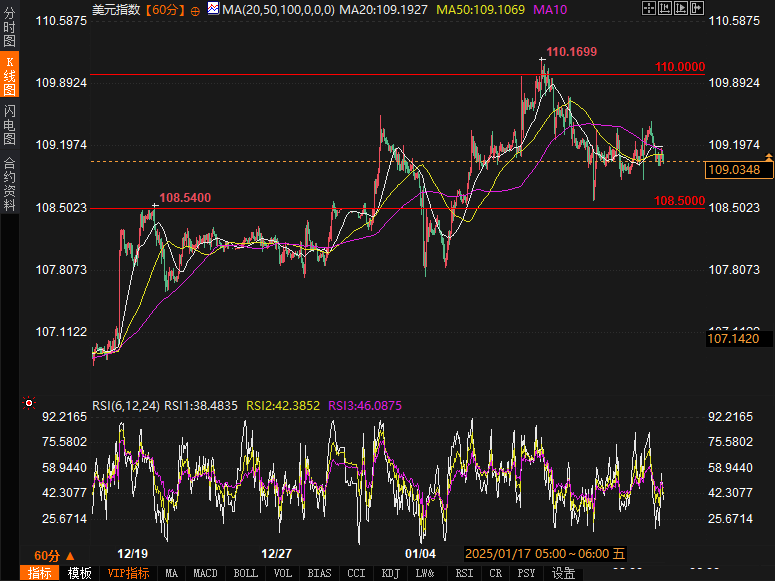
Task: Apply the BOLL indicator
Action: pos(245,573)
